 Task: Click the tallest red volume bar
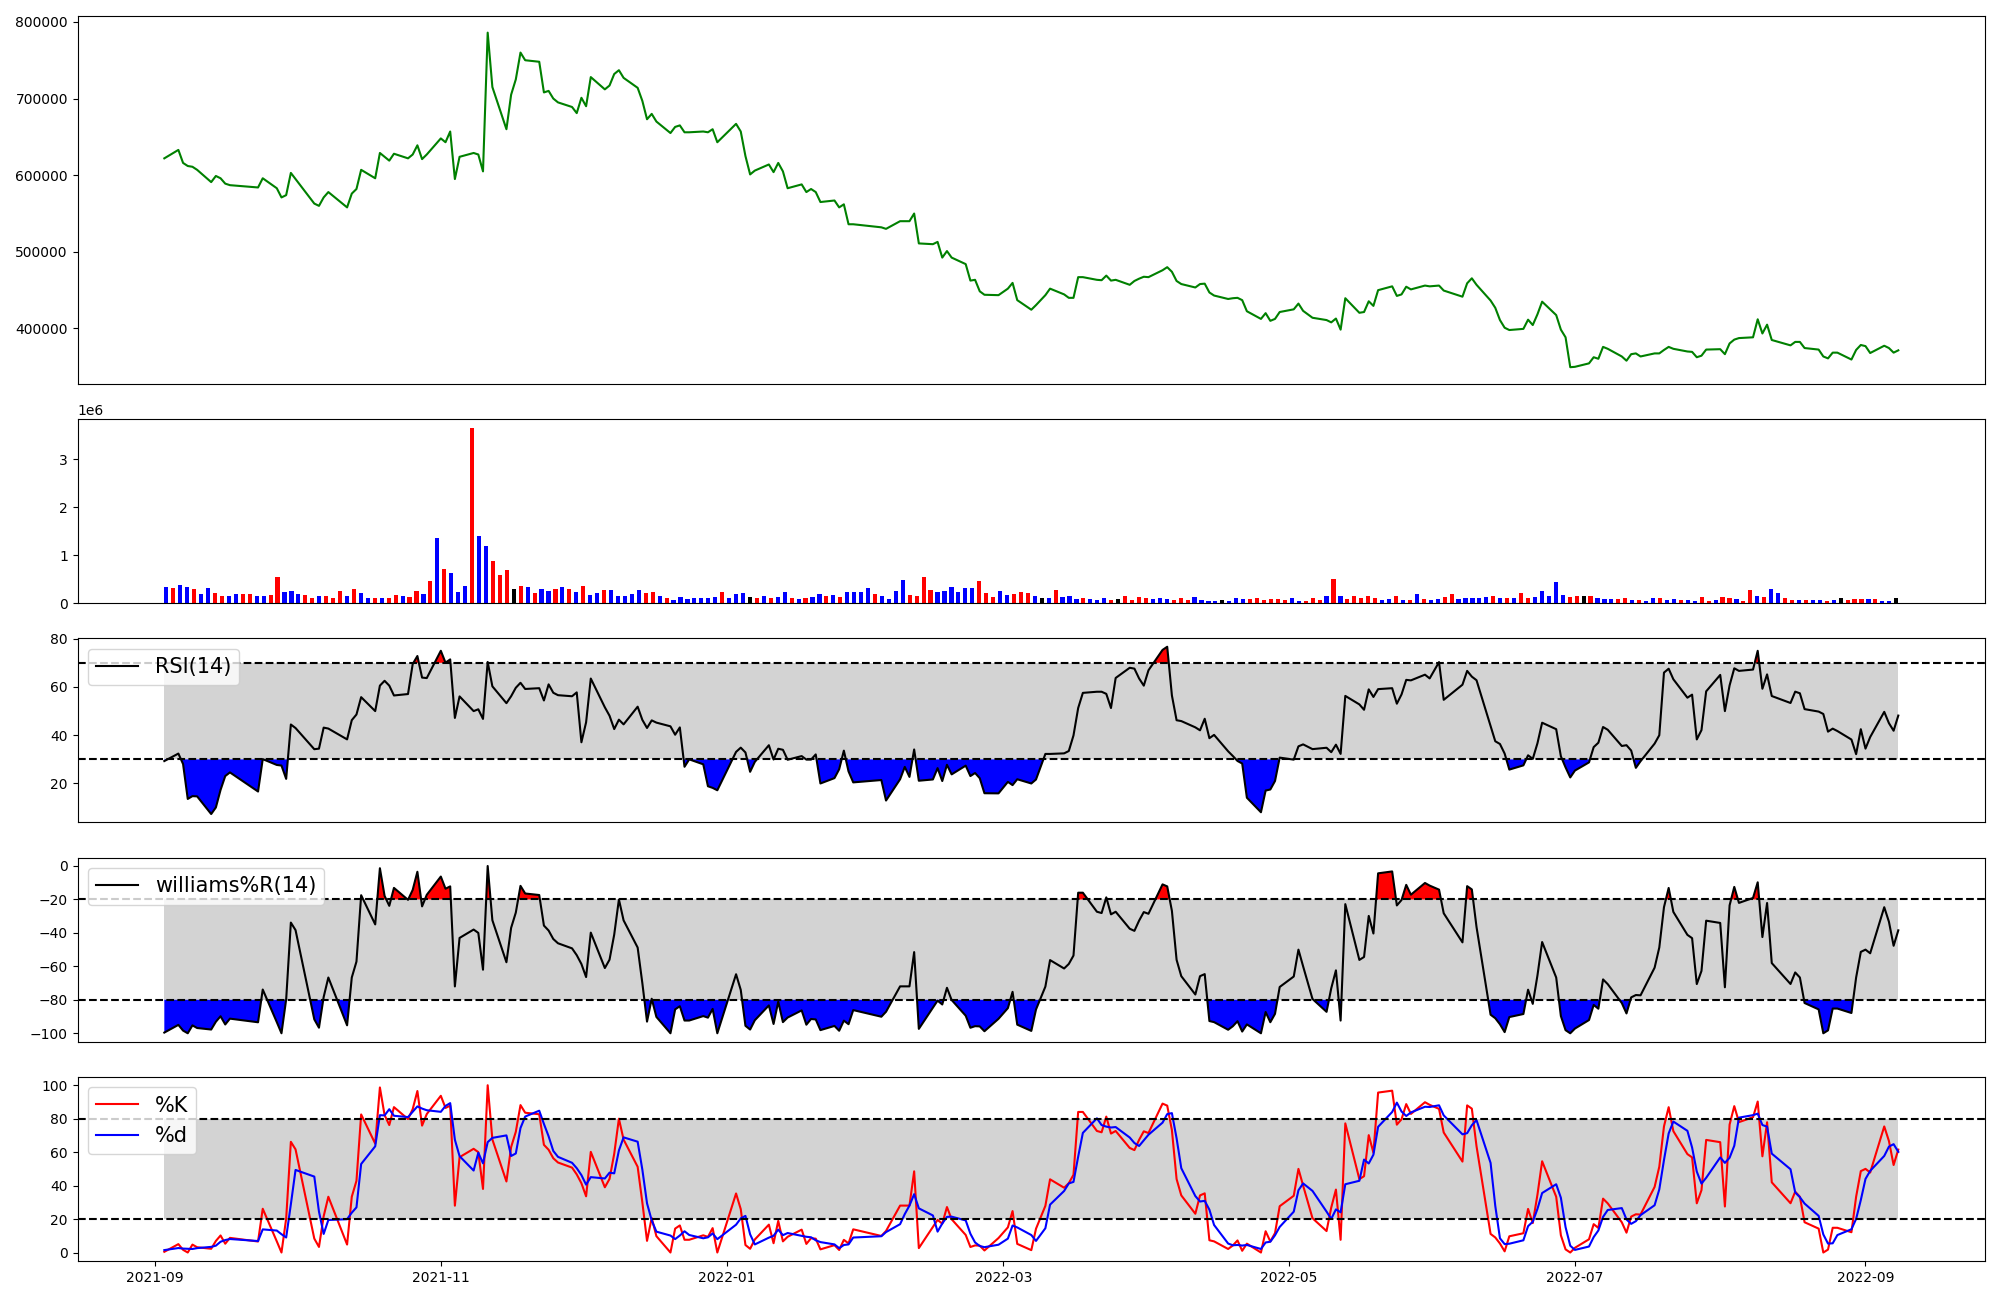pos(472,515)
